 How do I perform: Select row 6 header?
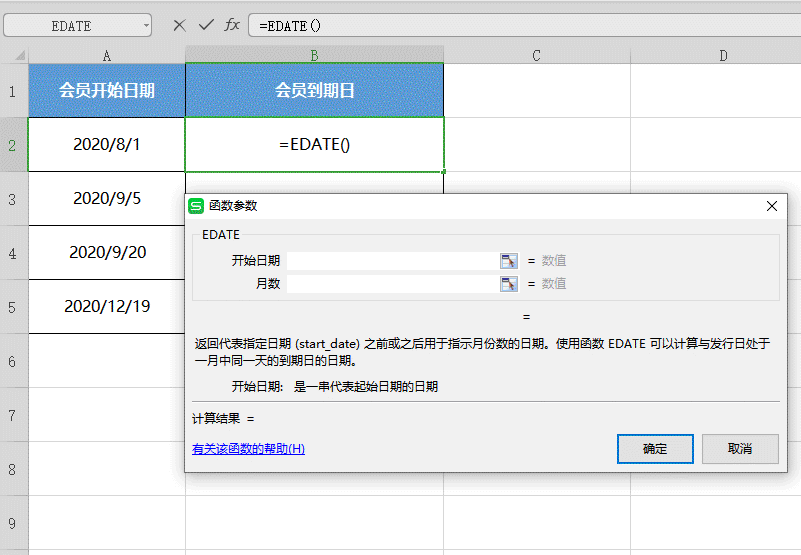click(13, 361)
